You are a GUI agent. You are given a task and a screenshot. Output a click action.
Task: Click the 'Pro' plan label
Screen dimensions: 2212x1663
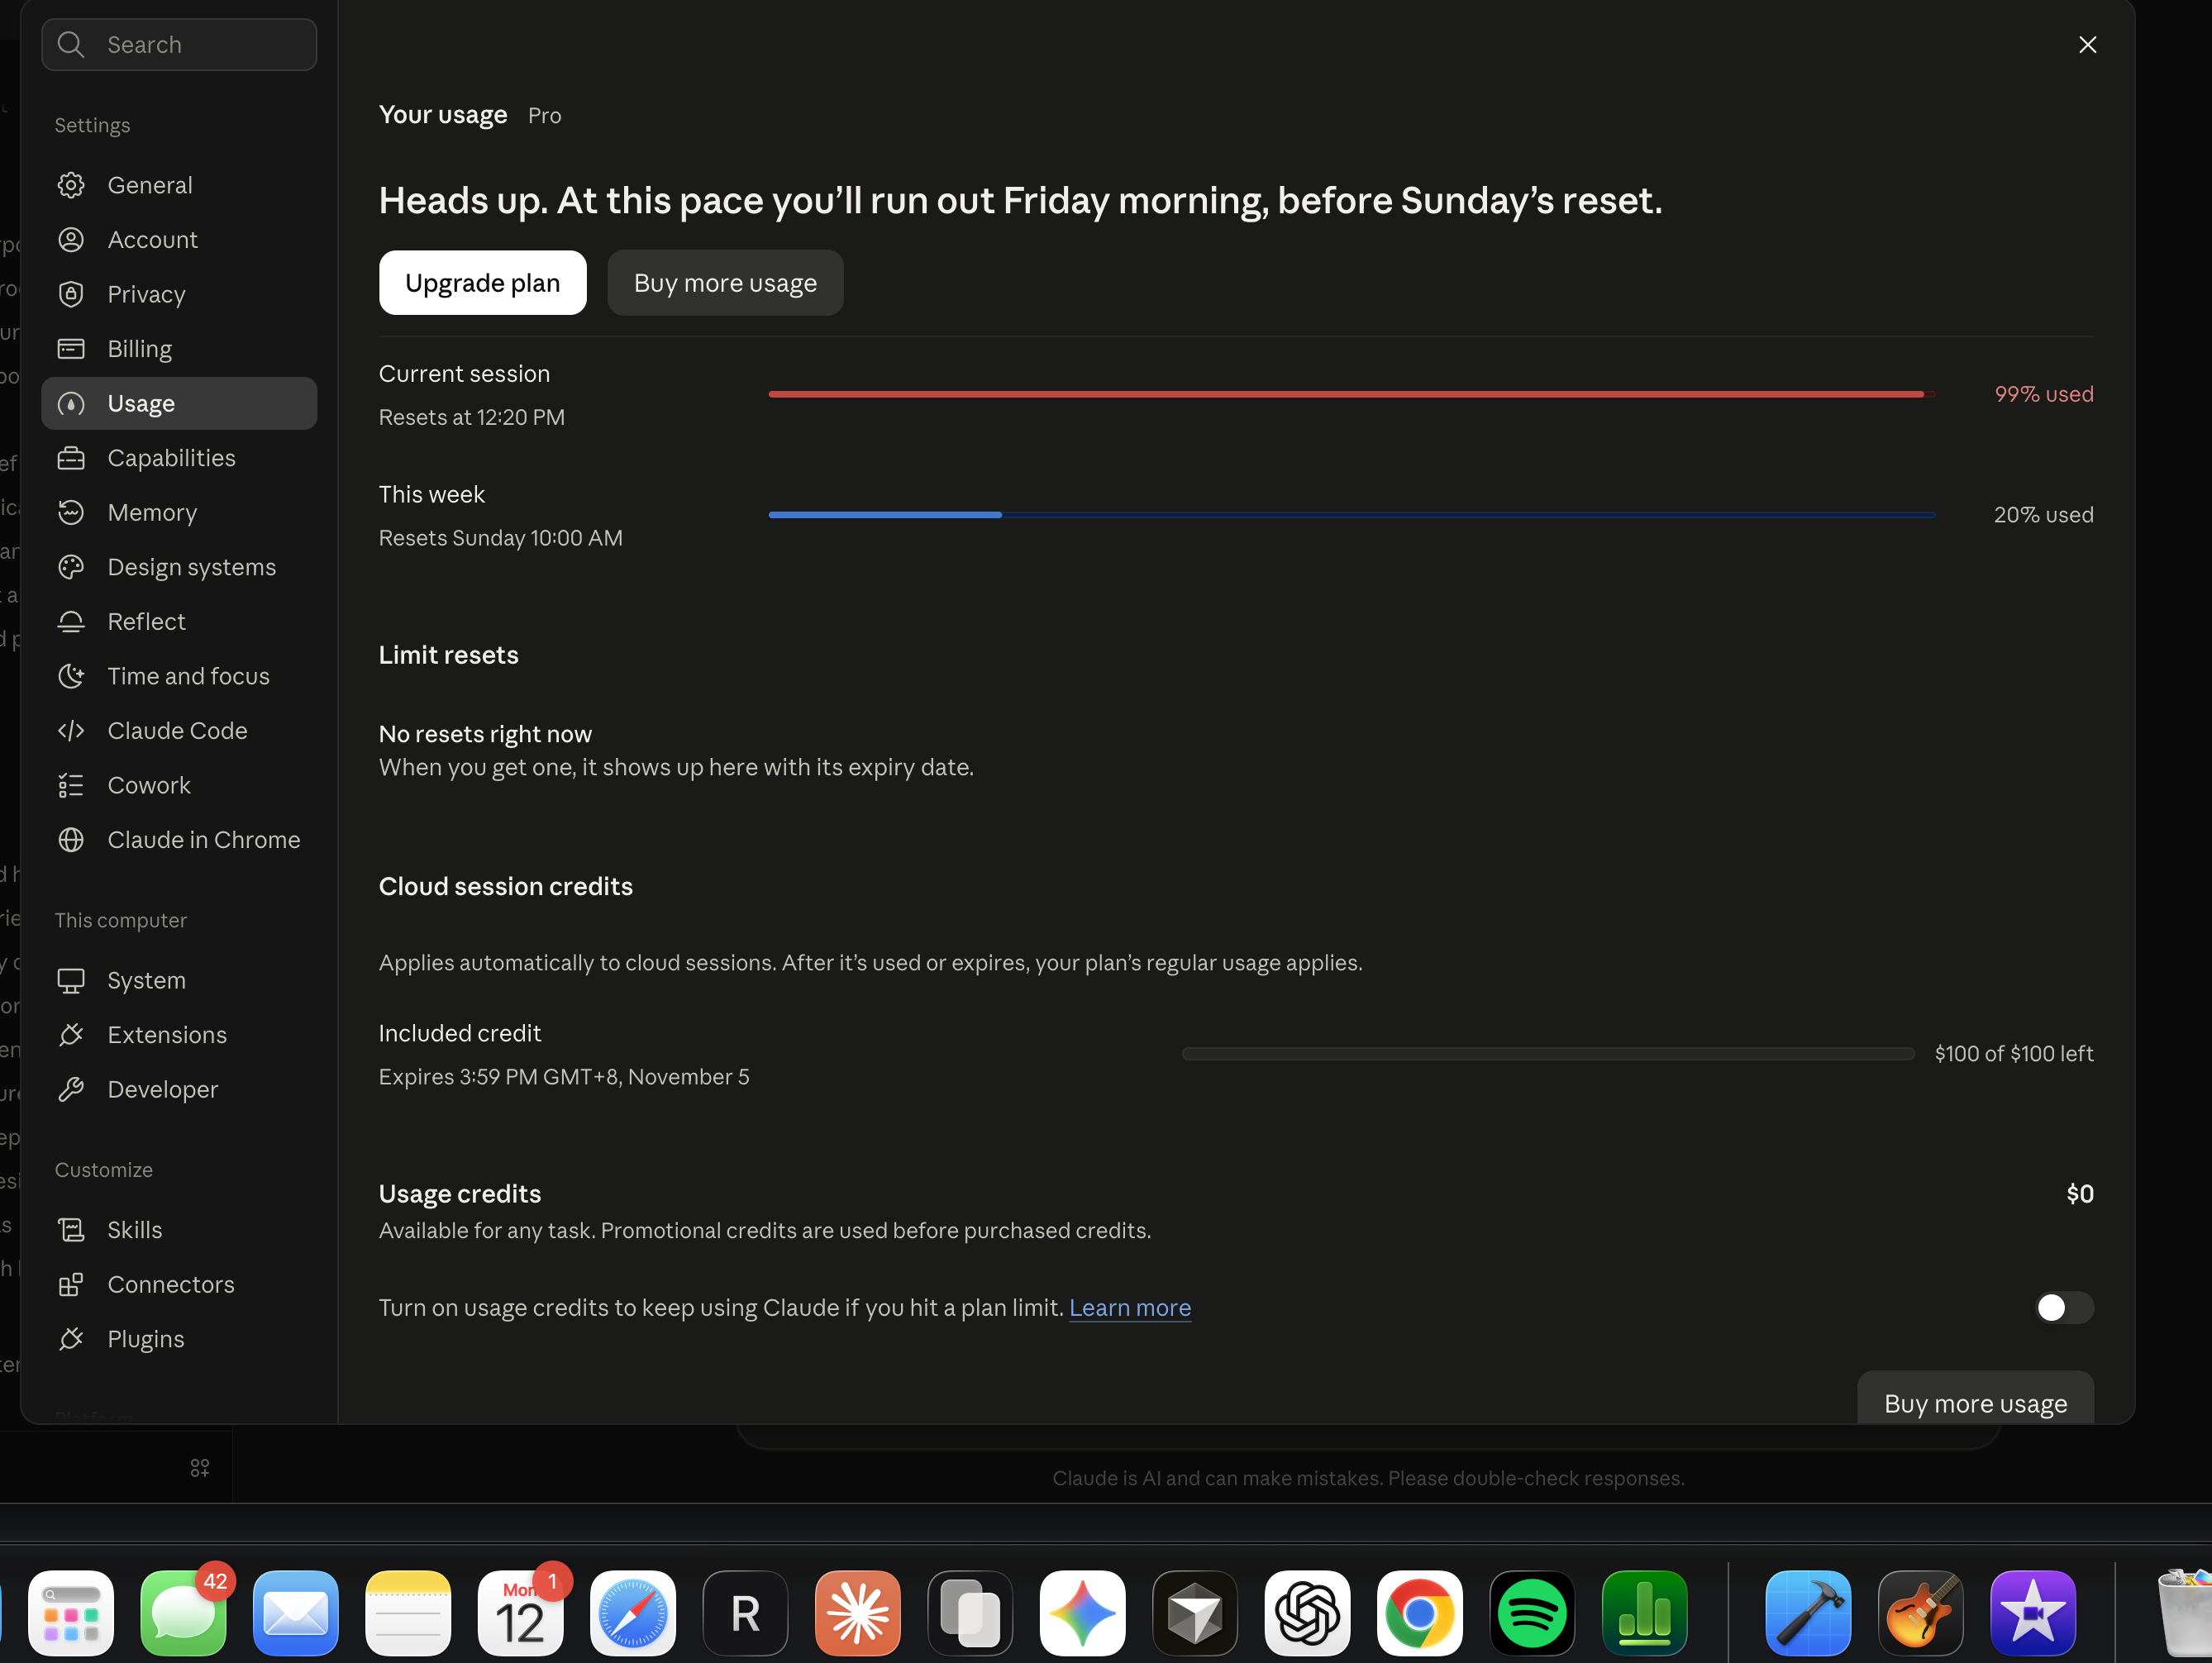click(544, 116)
